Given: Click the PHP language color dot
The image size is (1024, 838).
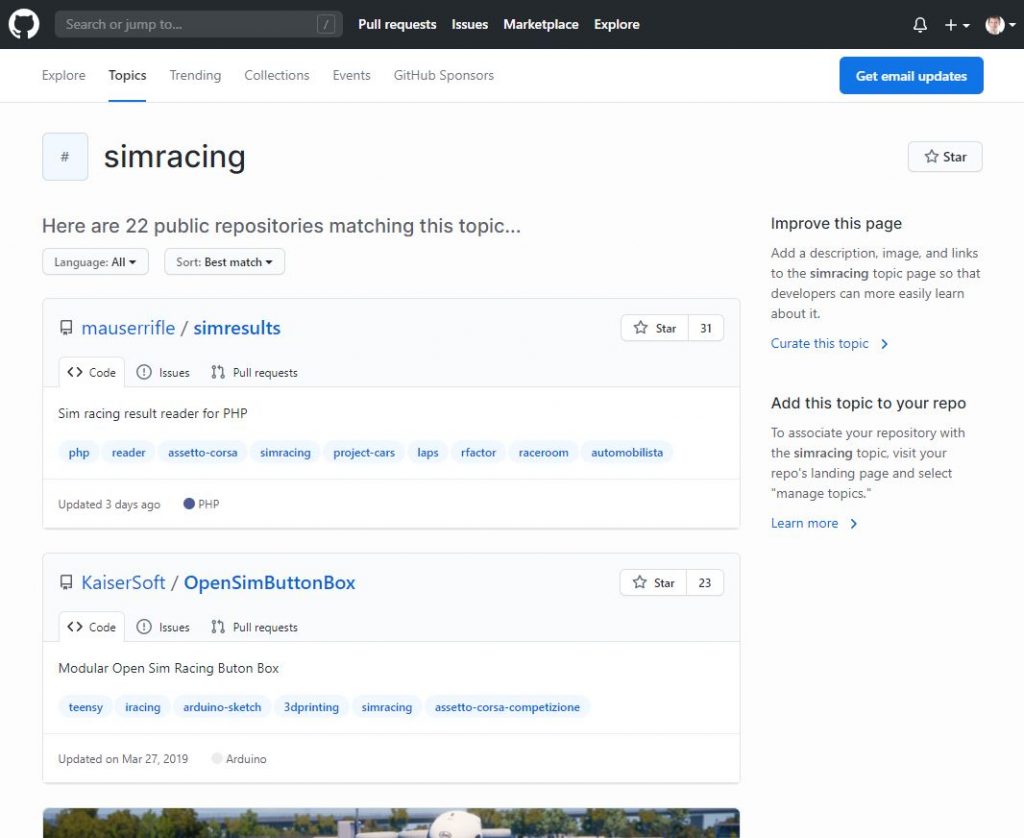Looking at the screenshot, I should click(189, 504).
